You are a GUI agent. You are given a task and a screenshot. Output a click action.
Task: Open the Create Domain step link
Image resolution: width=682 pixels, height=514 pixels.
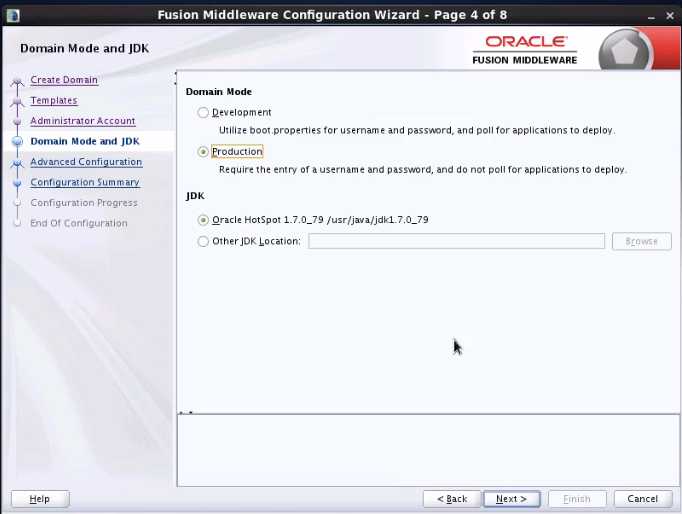(64, 80)
